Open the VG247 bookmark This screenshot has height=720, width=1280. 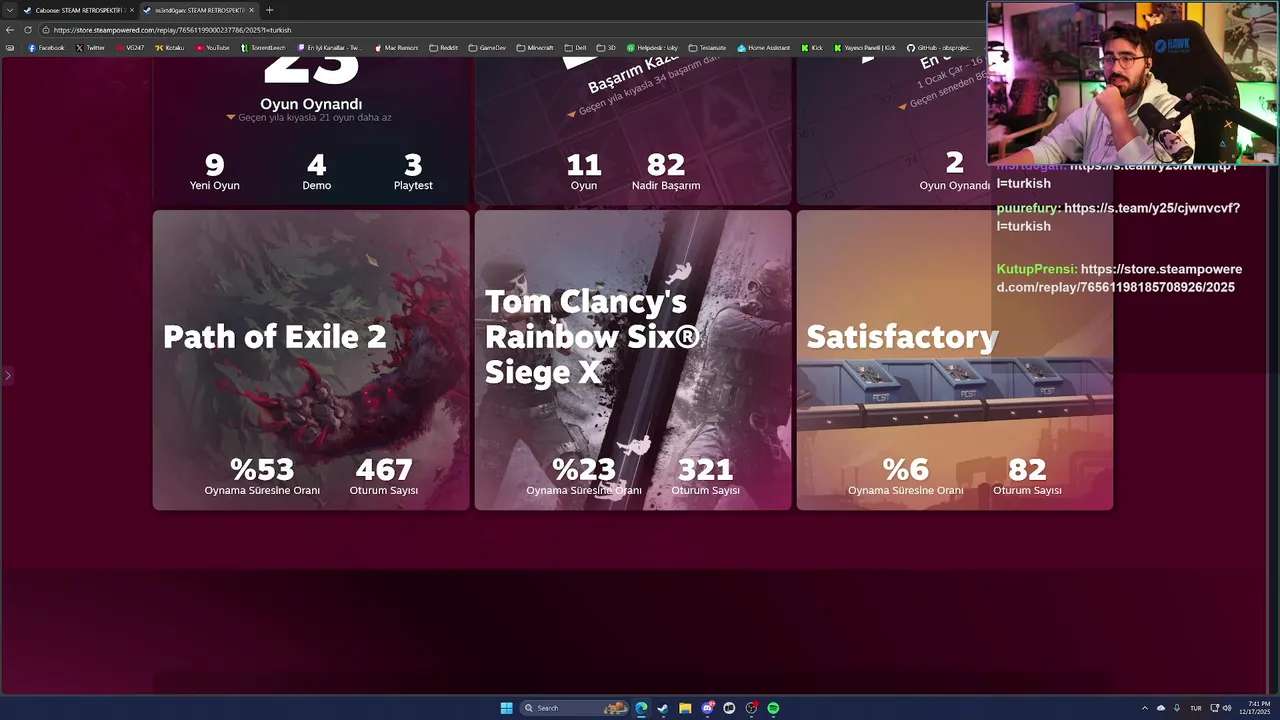130,48
